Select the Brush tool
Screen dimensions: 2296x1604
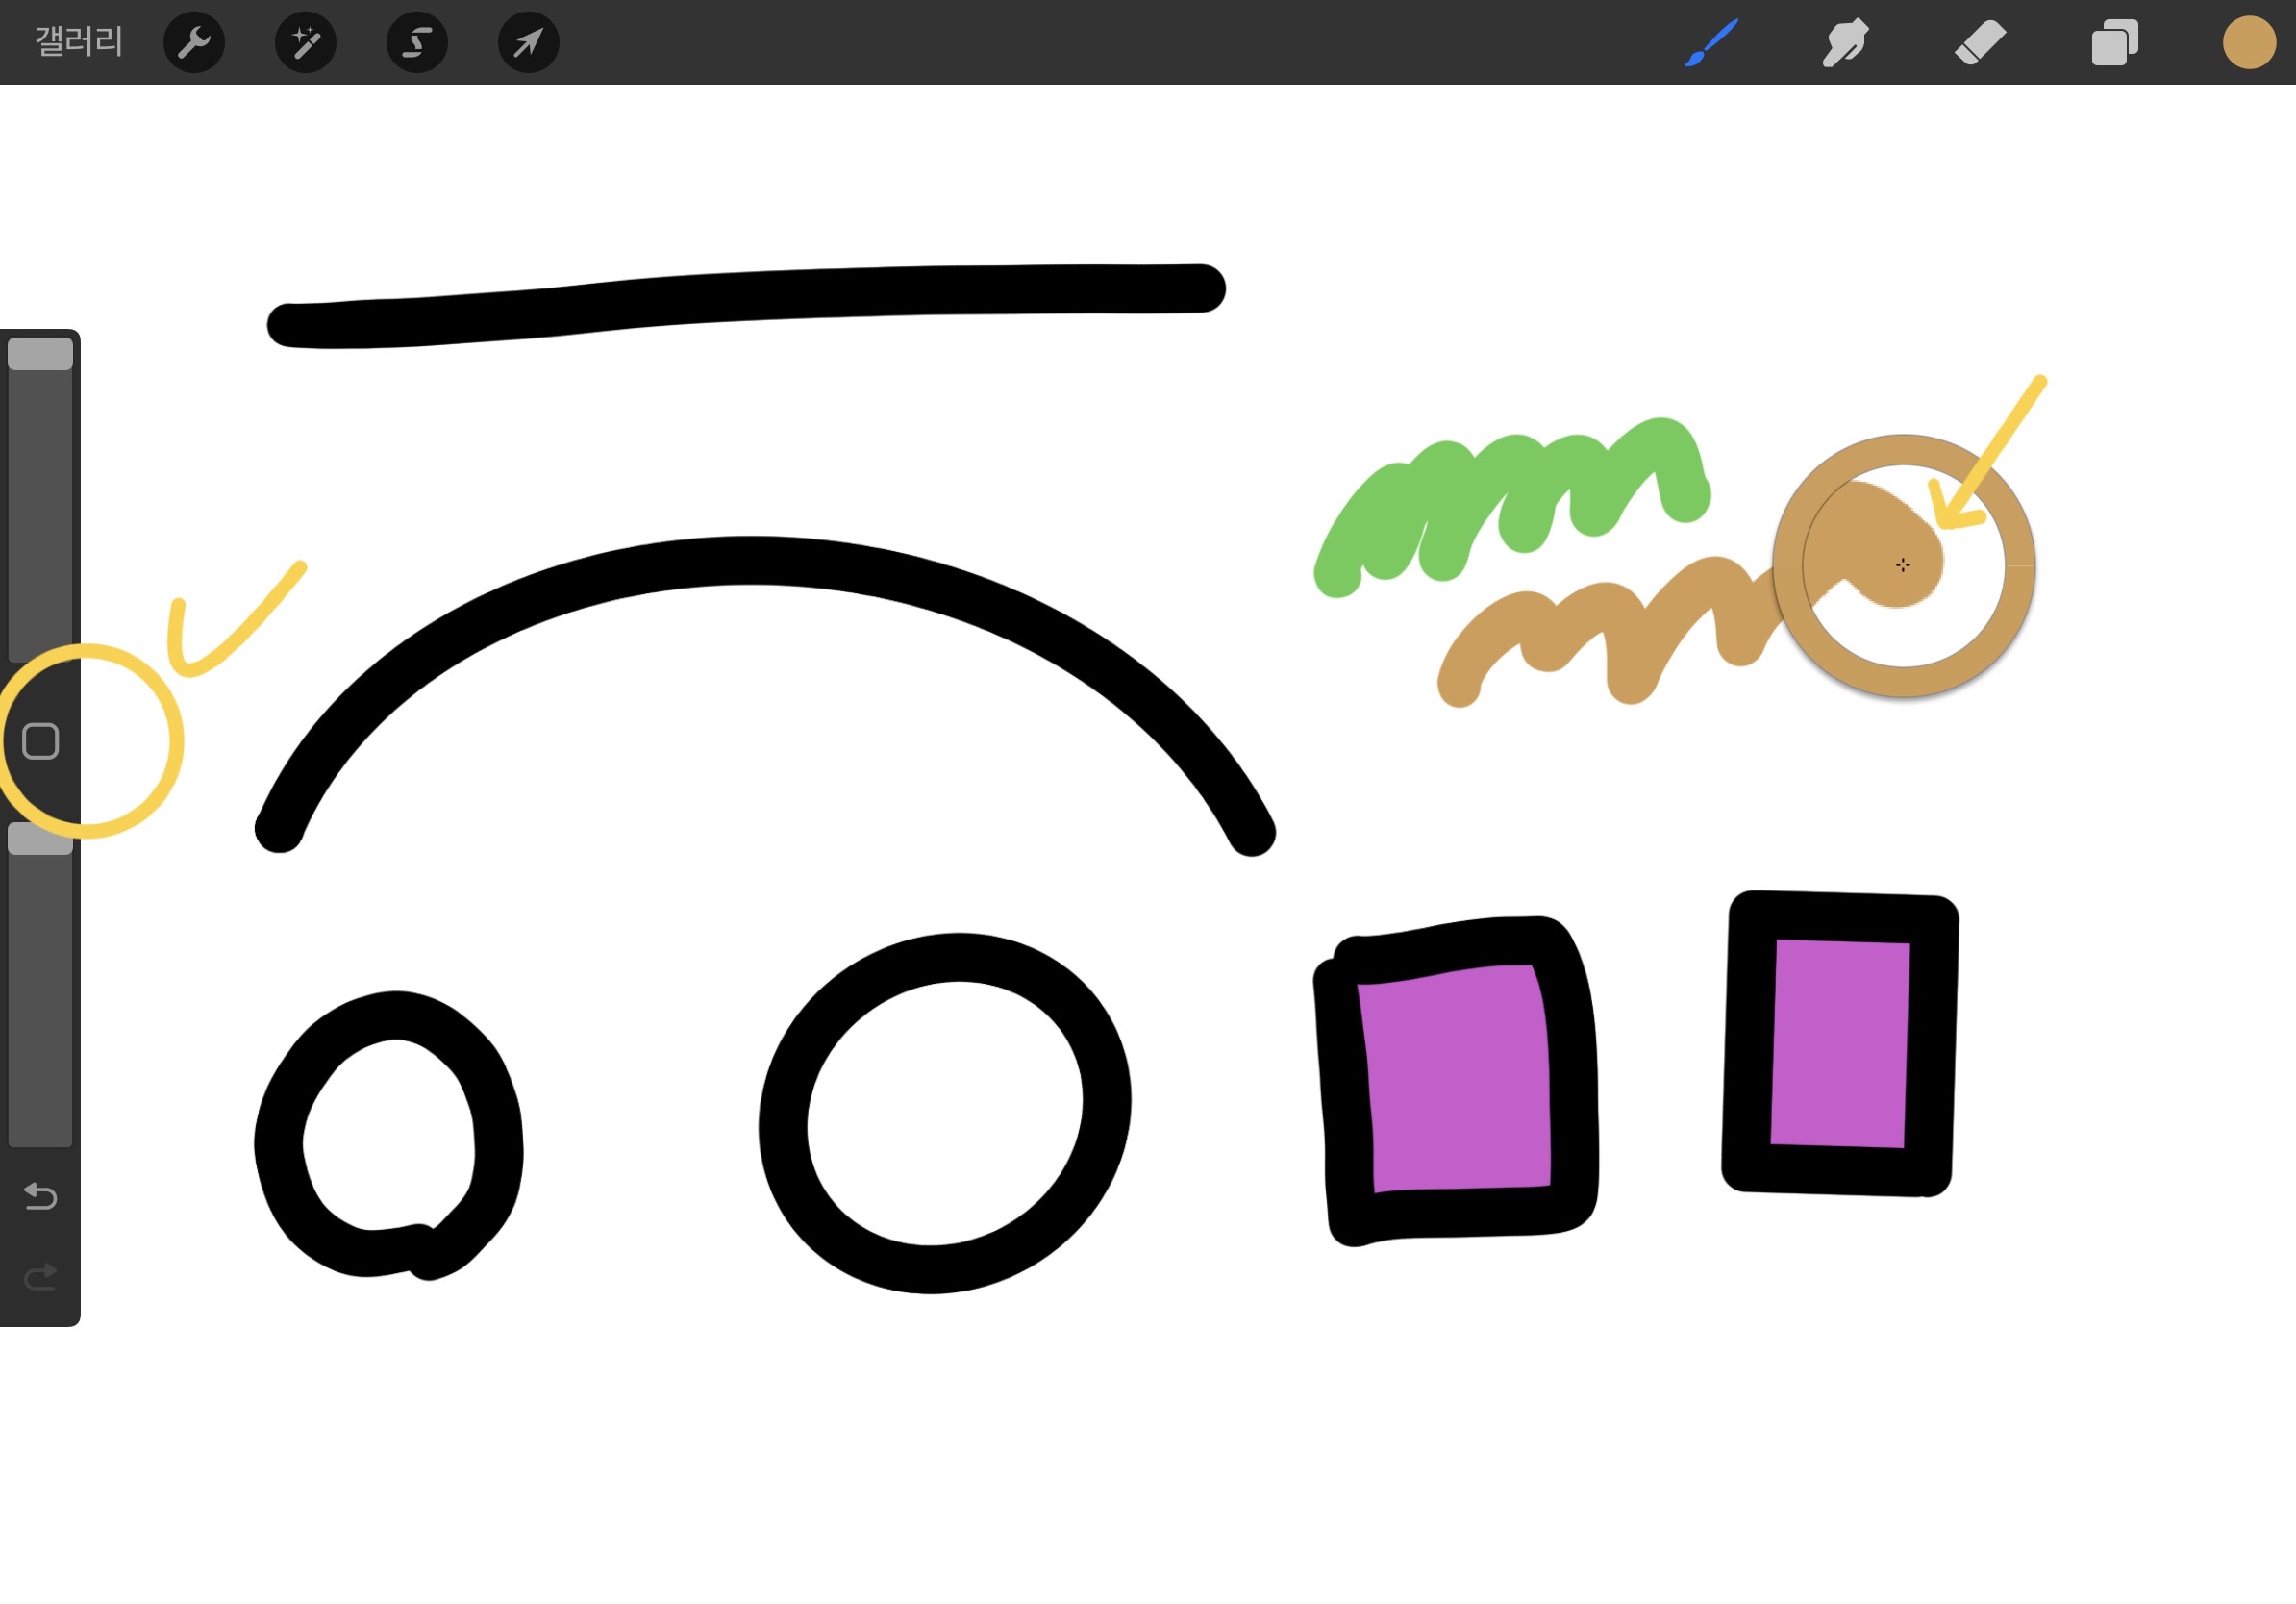(1711, 43)
